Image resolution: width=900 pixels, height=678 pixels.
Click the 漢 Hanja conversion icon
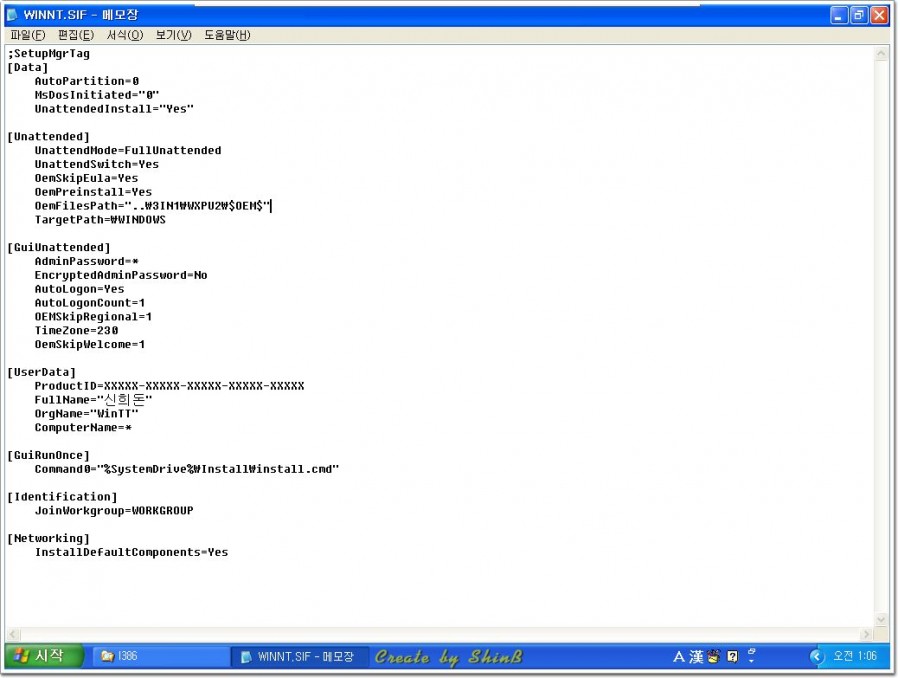696,657
